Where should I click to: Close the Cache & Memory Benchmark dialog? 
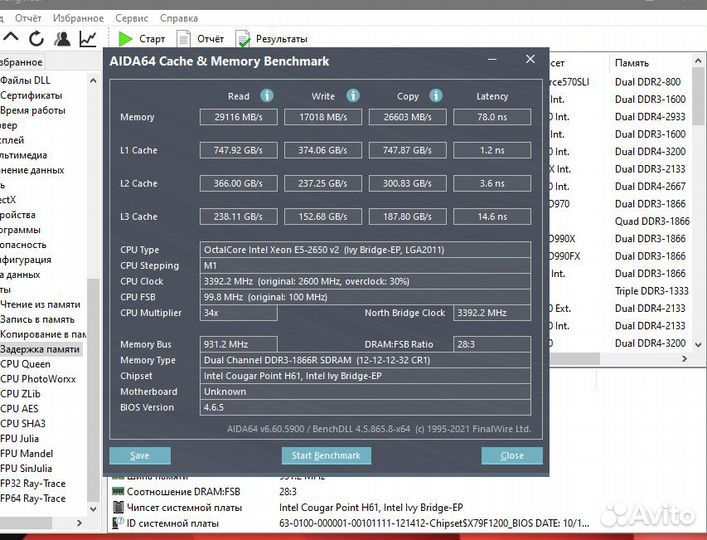coord(530,59)
